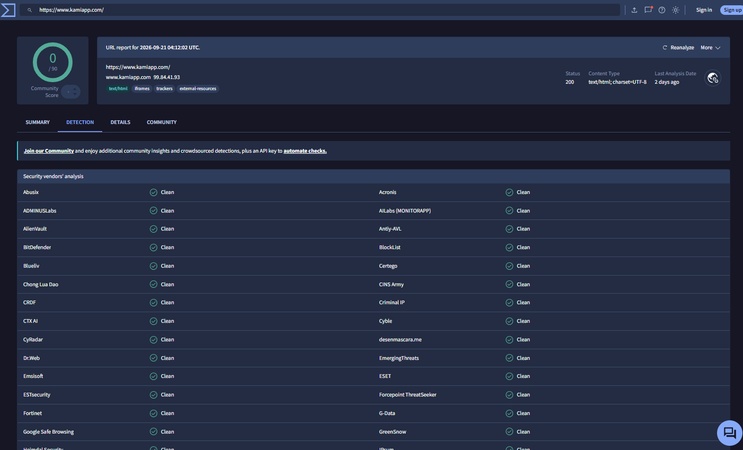Switch to the Summary tab
The width and height of the screenshot is (743, 450).
(x=37, y=122)
